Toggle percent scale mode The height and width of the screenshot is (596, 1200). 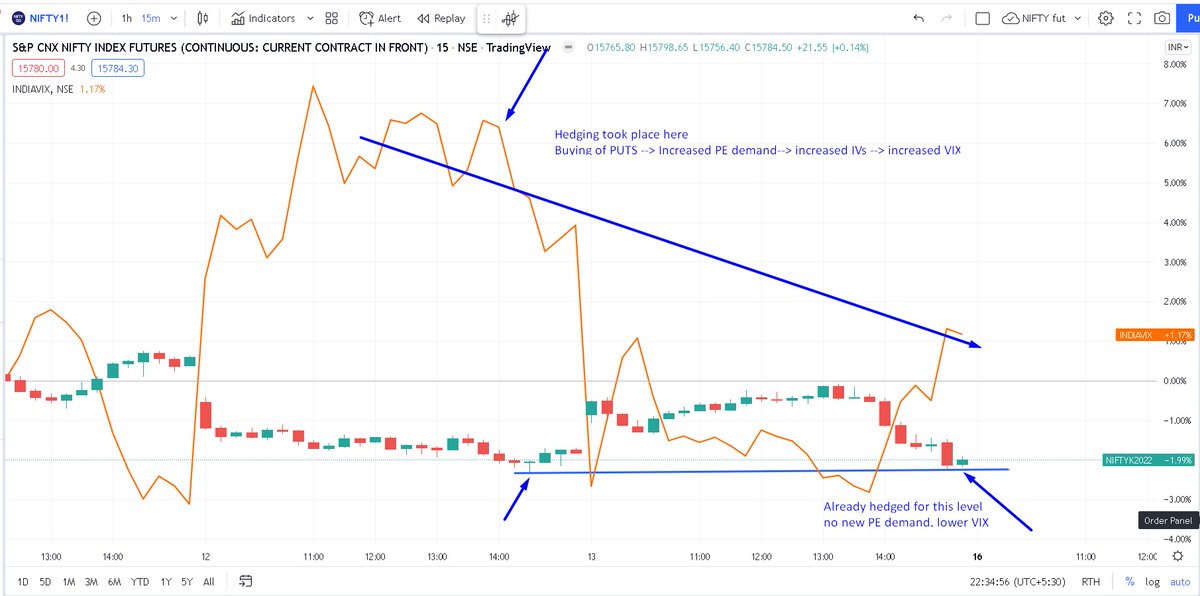click(x=1129, y=581)
